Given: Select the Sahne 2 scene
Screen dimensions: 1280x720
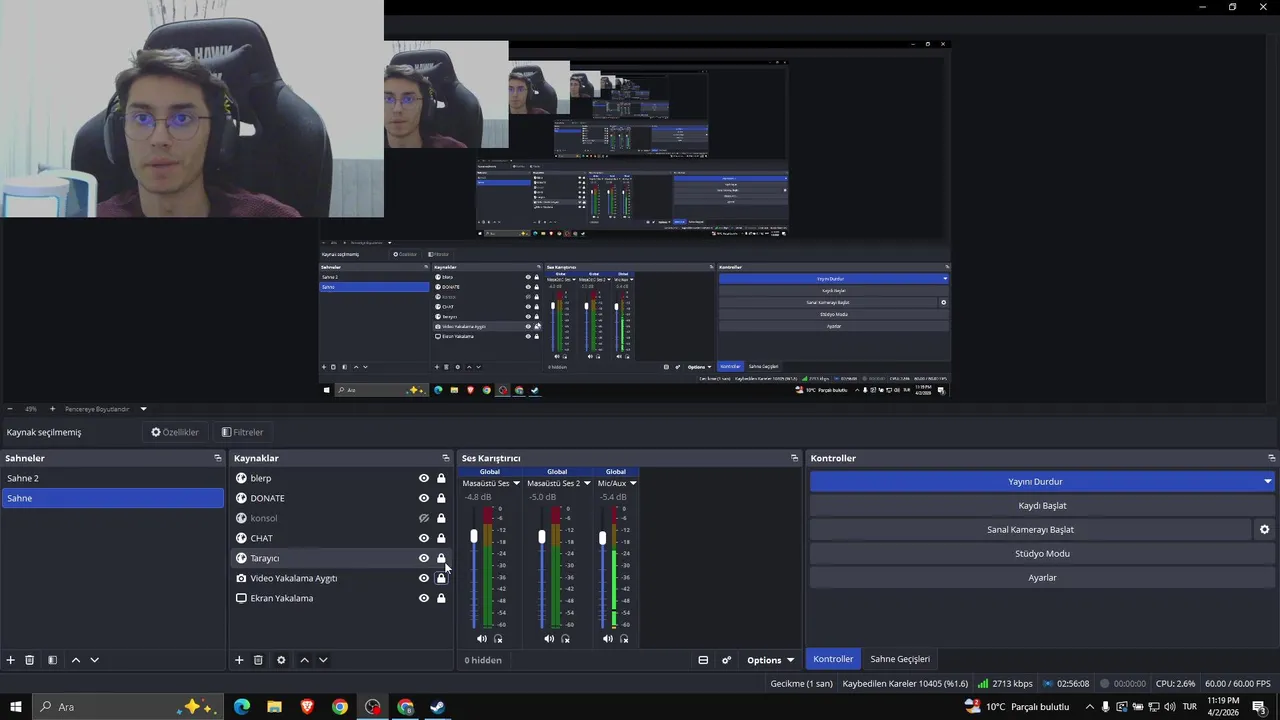Looking at the screenshot, I should (x=113, y=478).
